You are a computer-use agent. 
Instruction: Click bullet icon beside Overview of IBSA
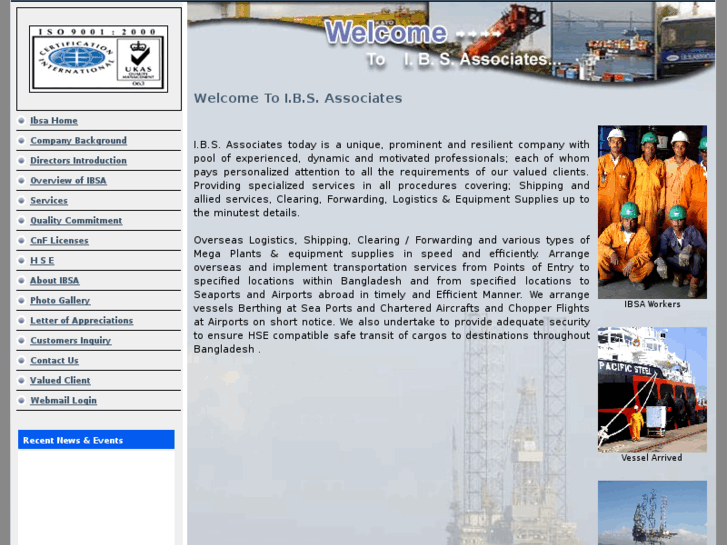pos(21,180)
